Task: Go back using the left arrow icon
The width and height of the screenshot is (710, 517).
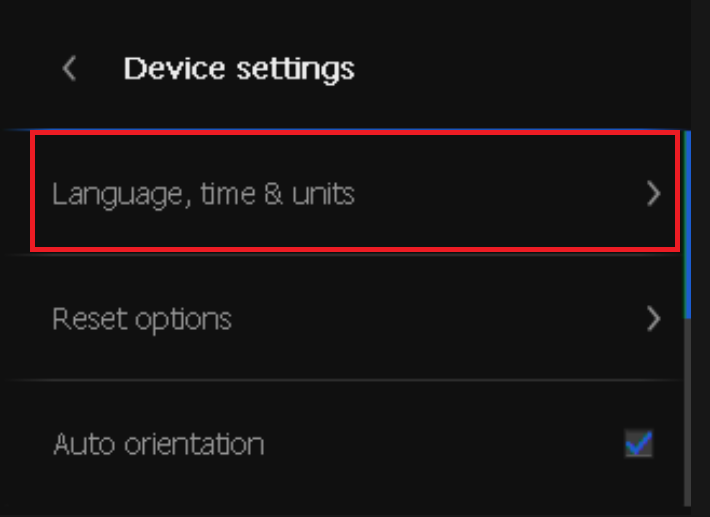Action: pyautogui.click(x=69, y=69)
